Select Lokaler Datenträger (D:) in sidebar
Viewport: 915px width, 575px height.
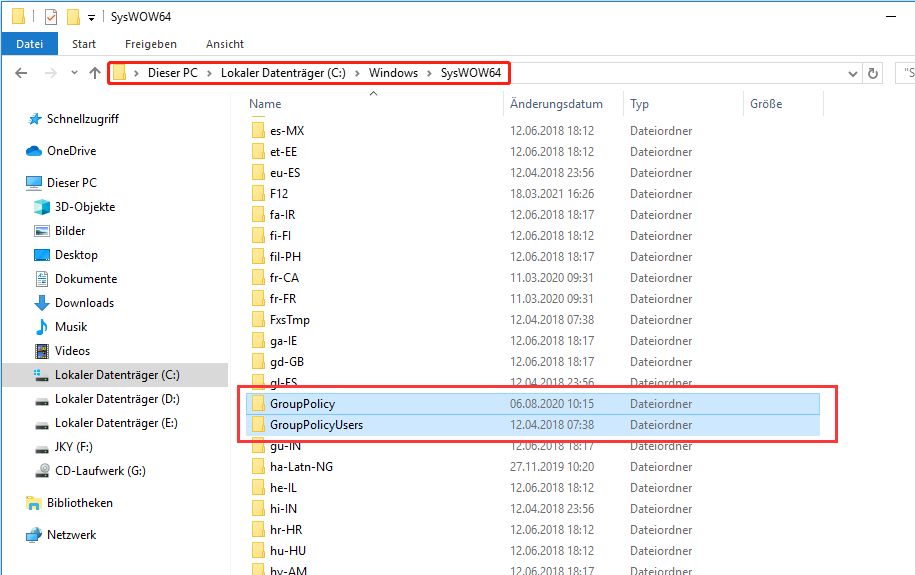[x=117, y=399]
